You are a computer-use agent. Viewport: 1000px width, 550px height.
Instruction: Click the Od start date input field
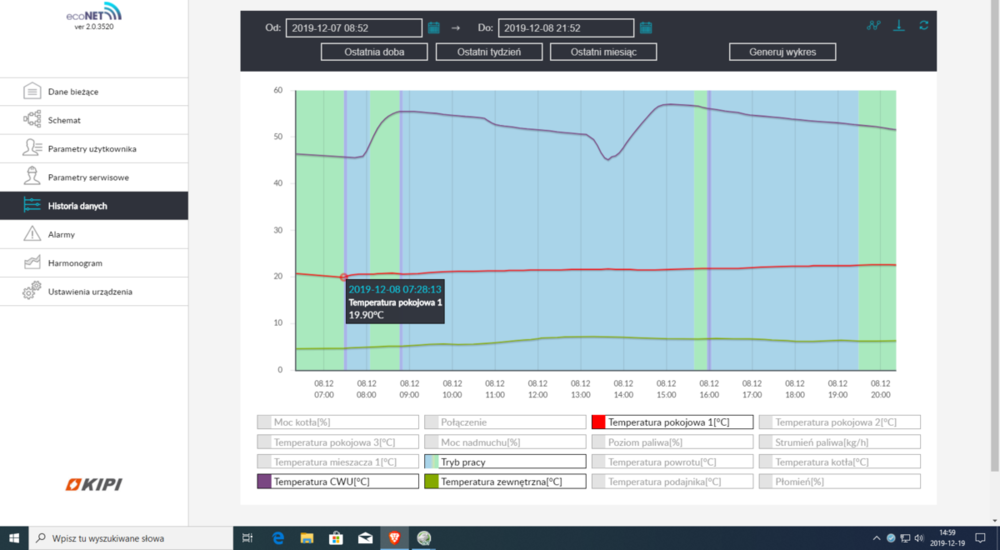point(354,28)
